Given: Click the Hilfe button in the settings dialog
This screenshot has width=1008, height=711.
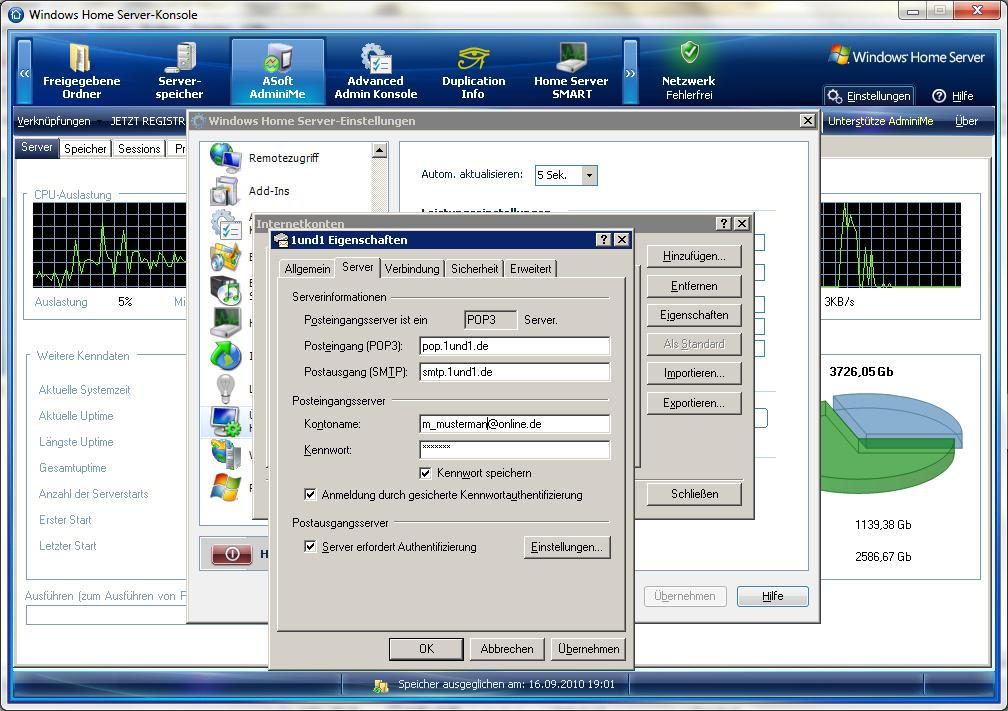Looking at the screenshot, I should (x=773, y=596).
